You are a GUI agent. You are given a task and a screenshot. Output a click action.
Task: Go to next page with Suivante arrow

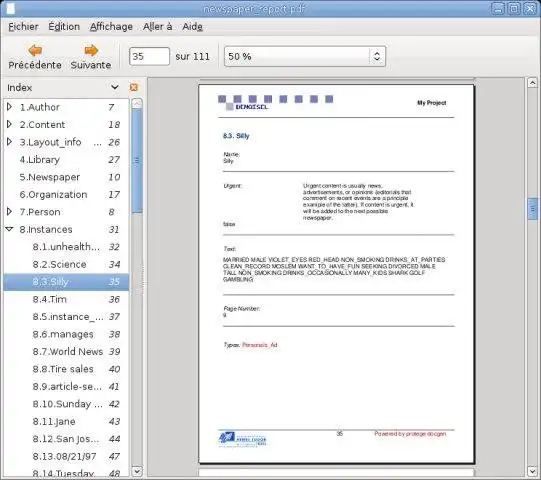(91, 57)
